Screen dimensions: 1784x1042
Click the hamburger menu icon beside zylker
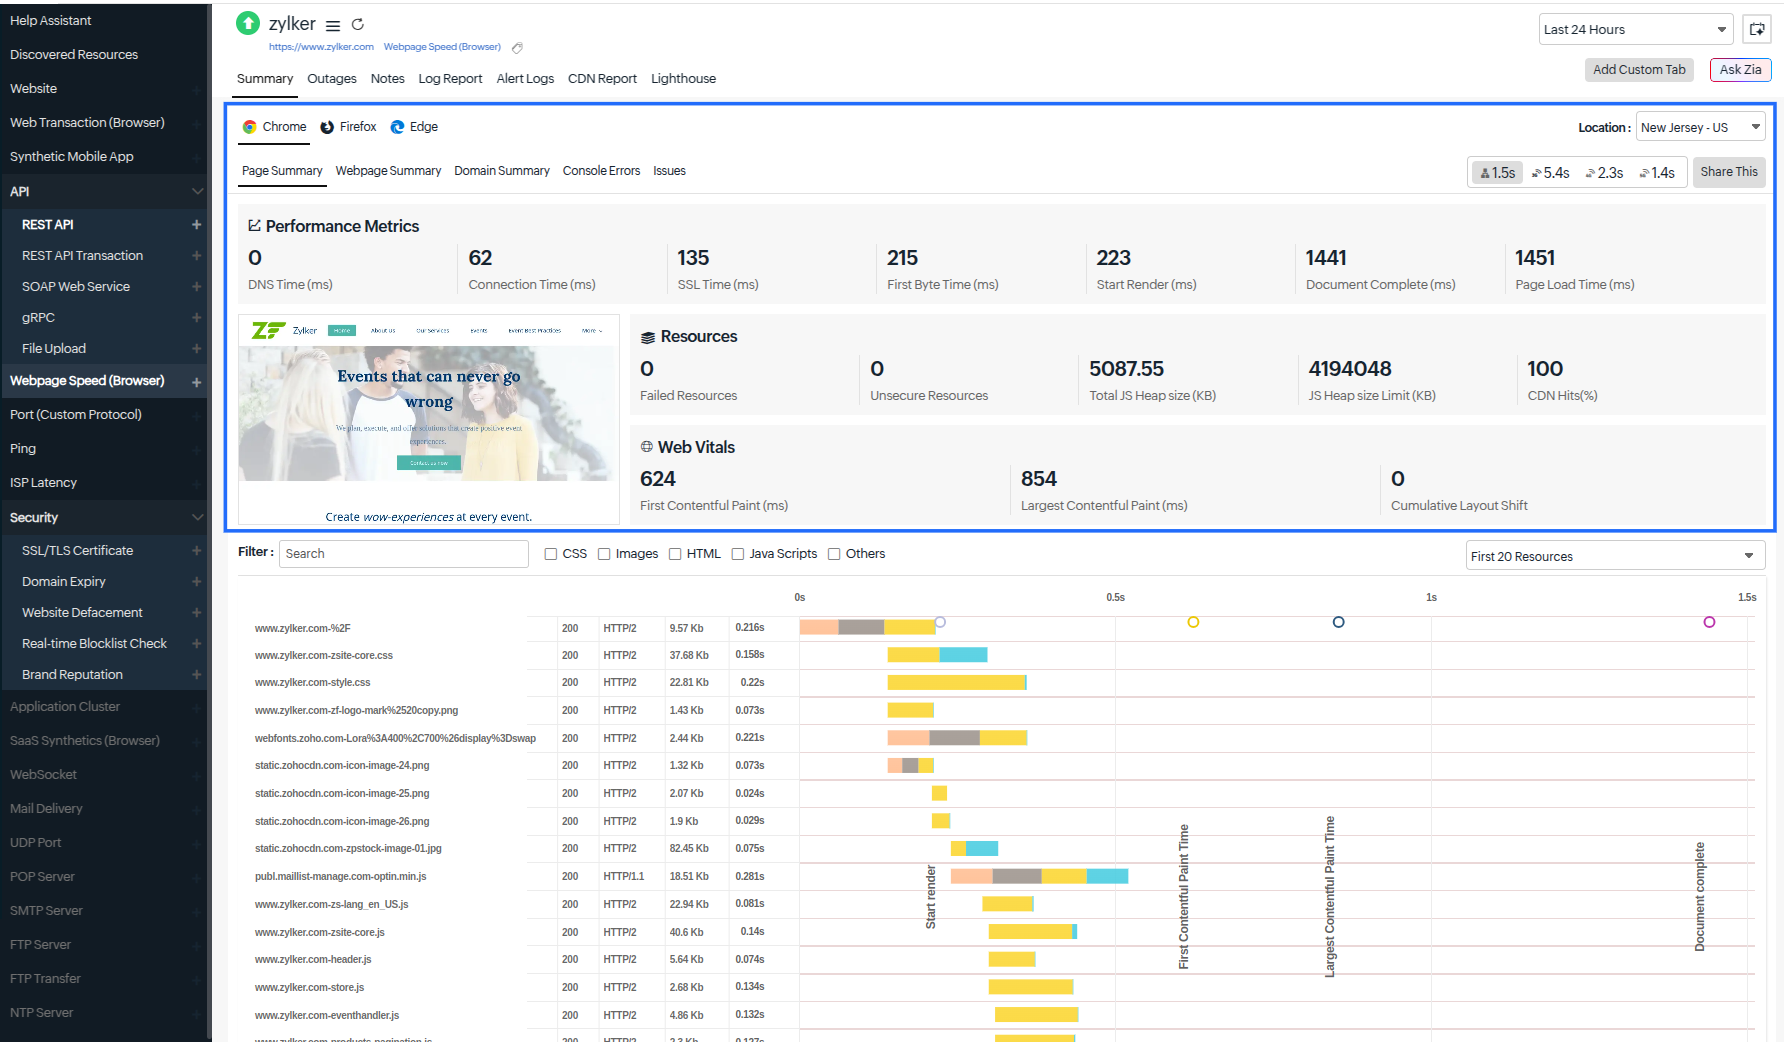333,26
